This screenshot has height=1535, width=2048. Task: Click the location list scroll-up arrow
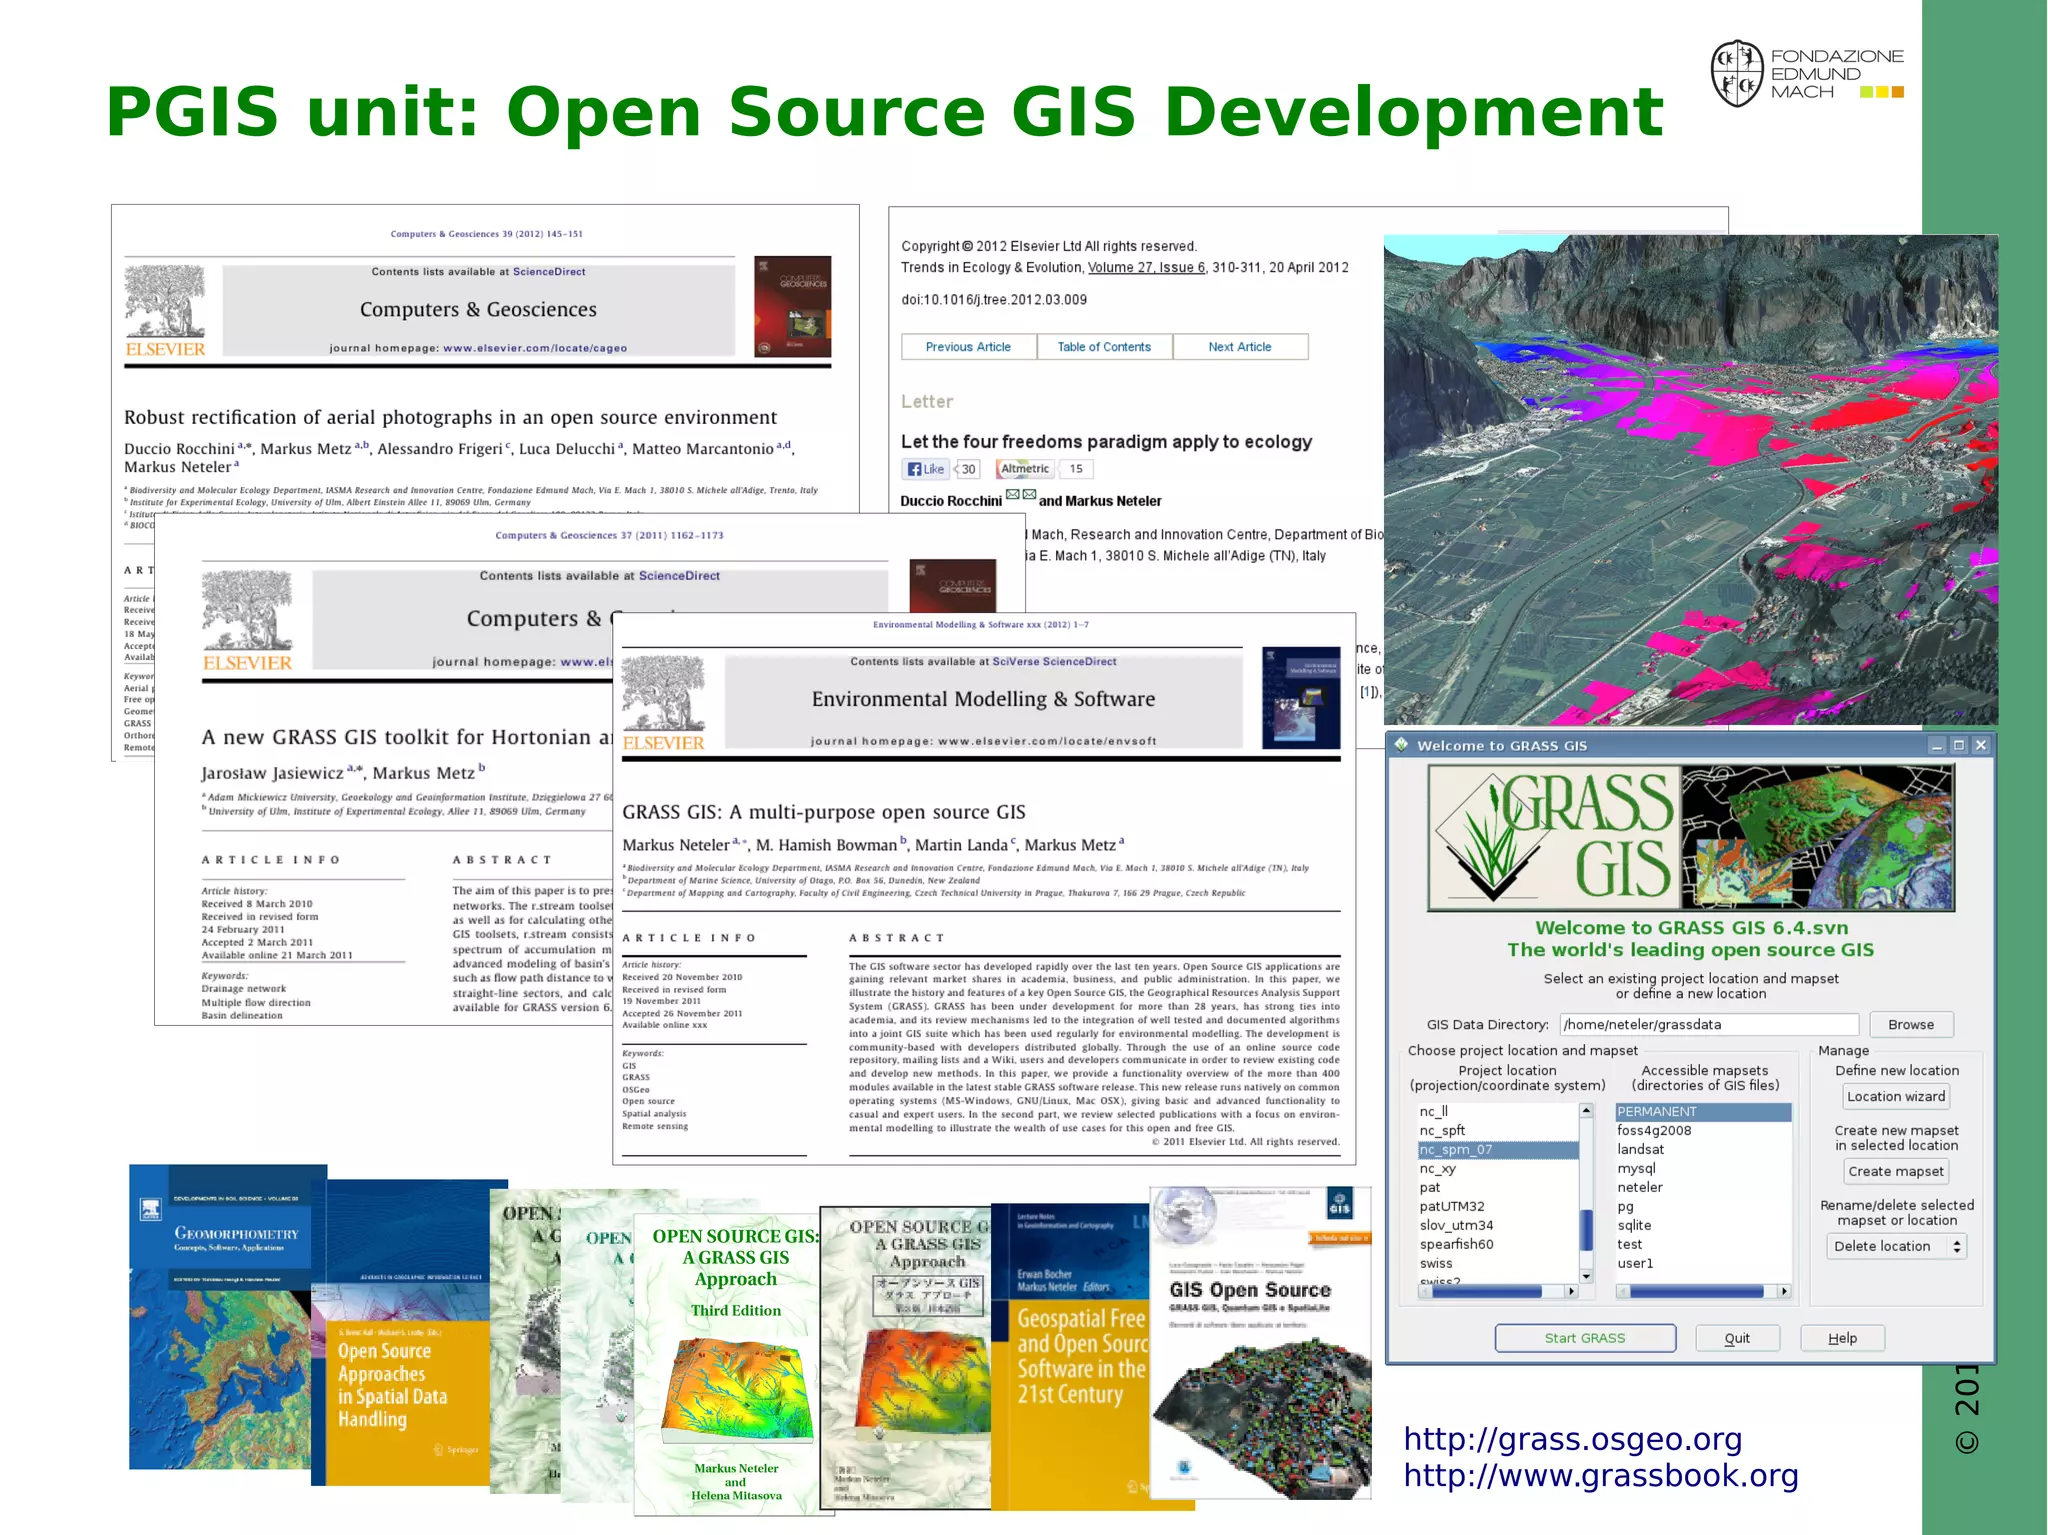coord(1586,1111)
